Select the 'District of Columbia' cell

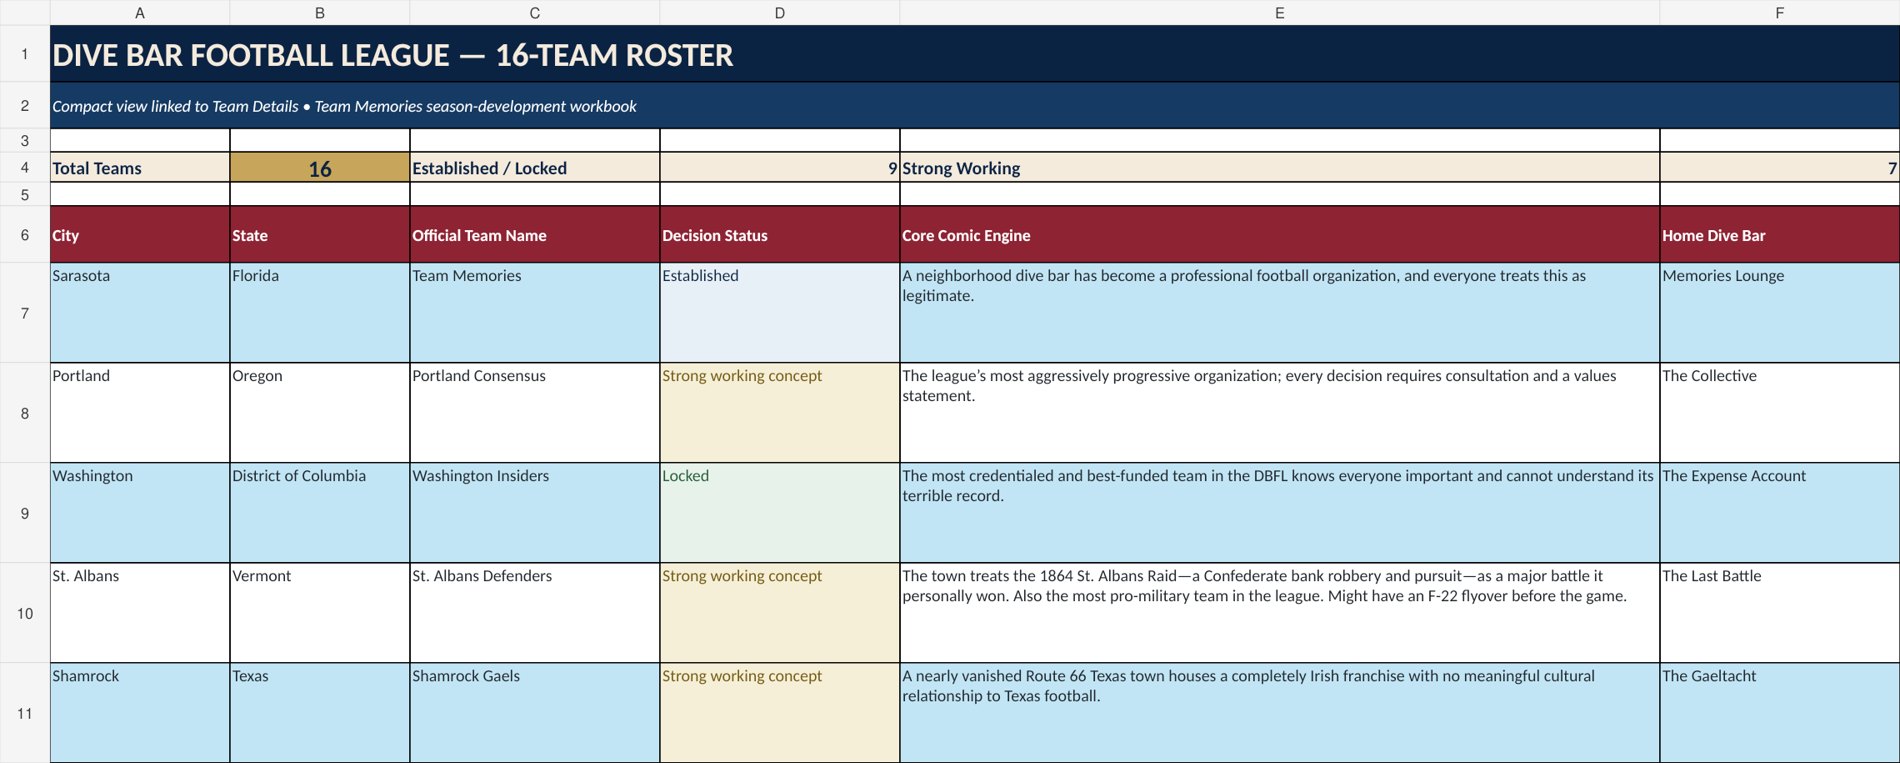tap(320, 513)
